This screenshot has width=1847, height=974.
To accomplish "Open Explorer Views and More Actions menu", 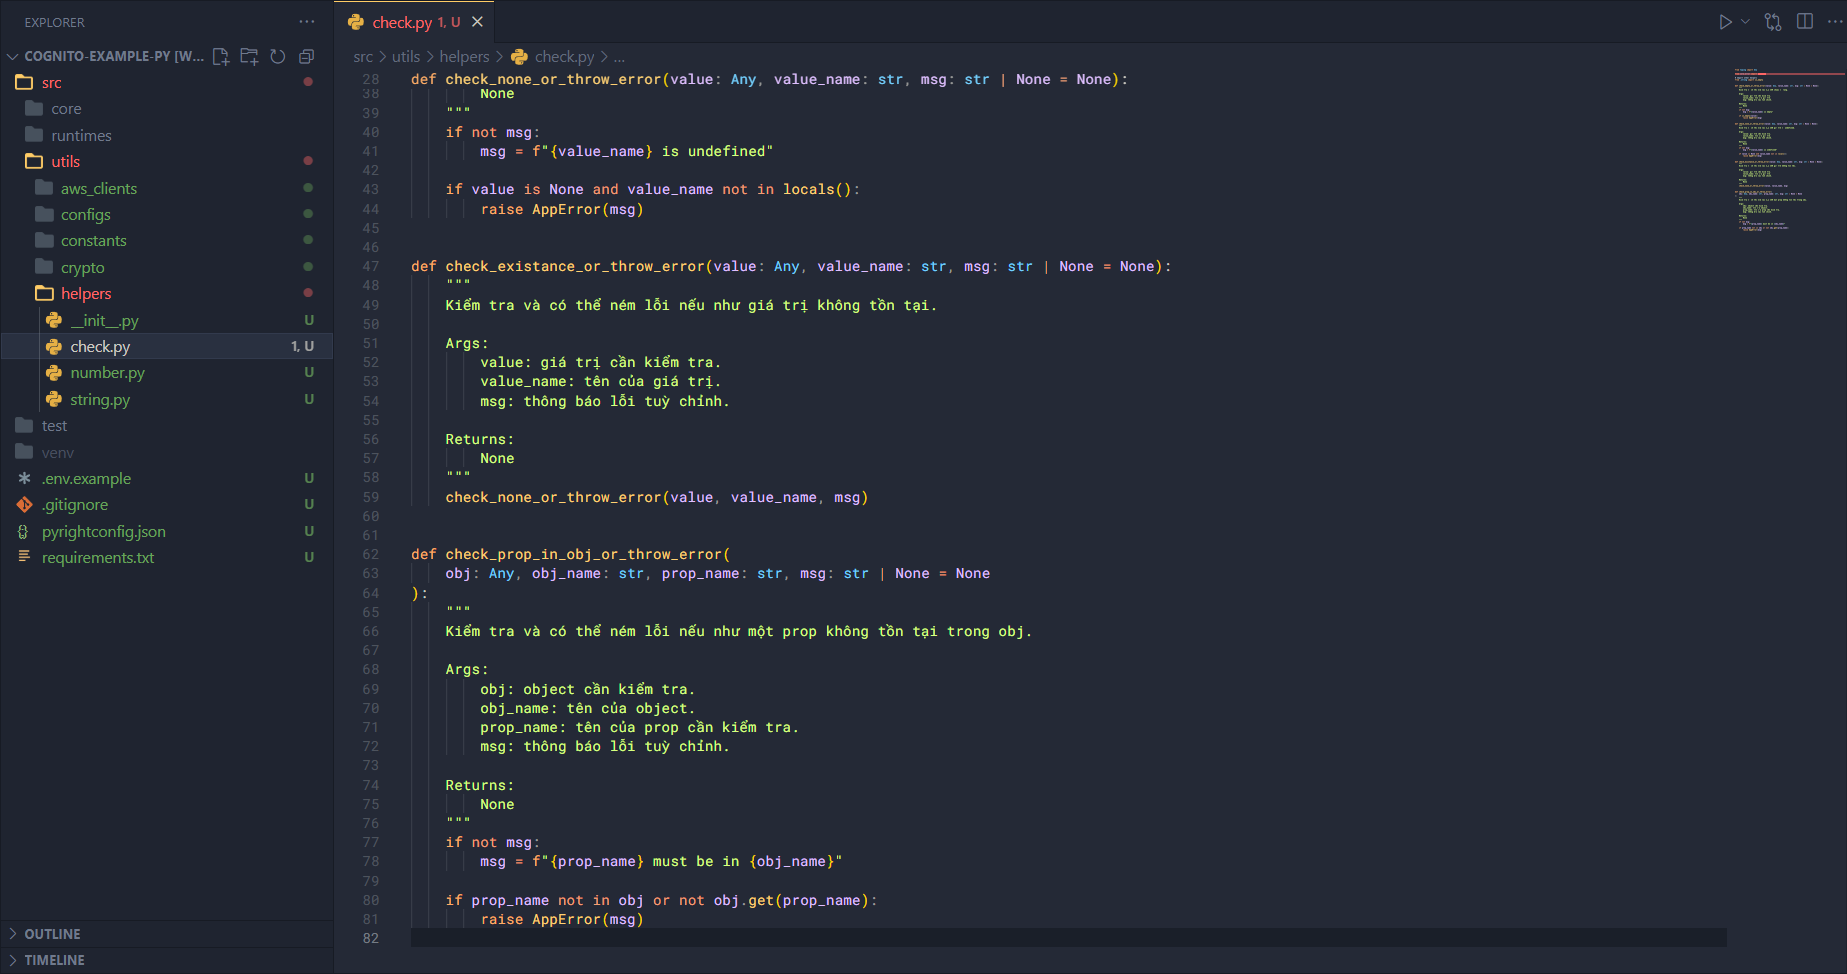I will [307, 22].
